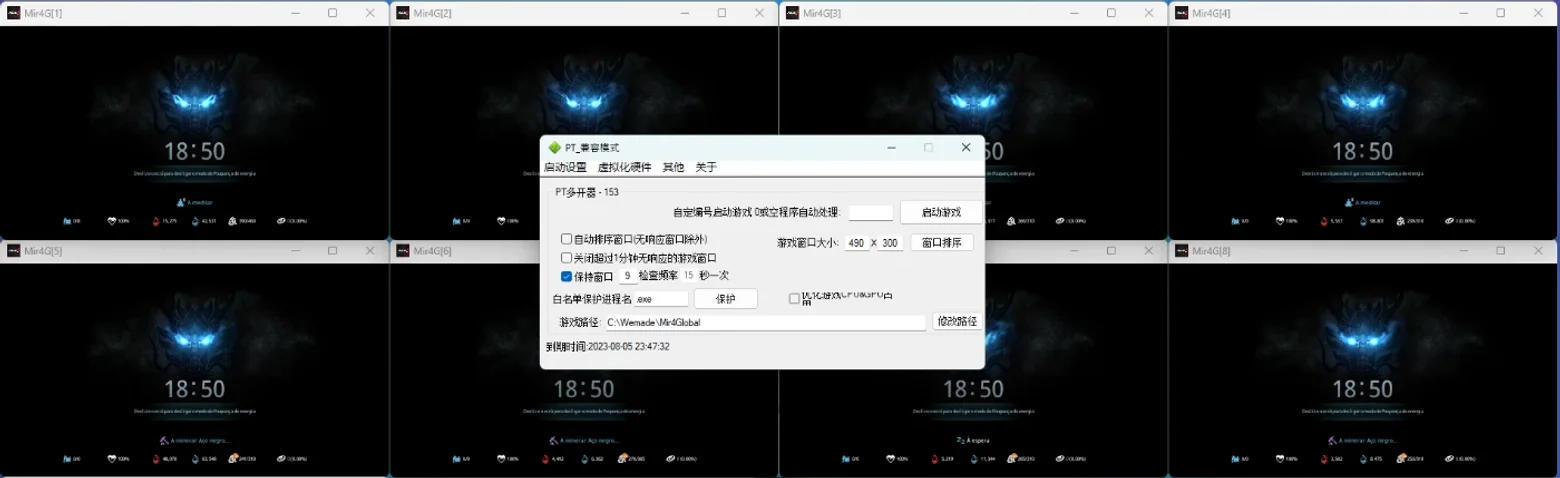Click the heart health icon in Mir4G[1]
Image resolution: width=1560 pixels, height=478 pixels.
point(112,221)
